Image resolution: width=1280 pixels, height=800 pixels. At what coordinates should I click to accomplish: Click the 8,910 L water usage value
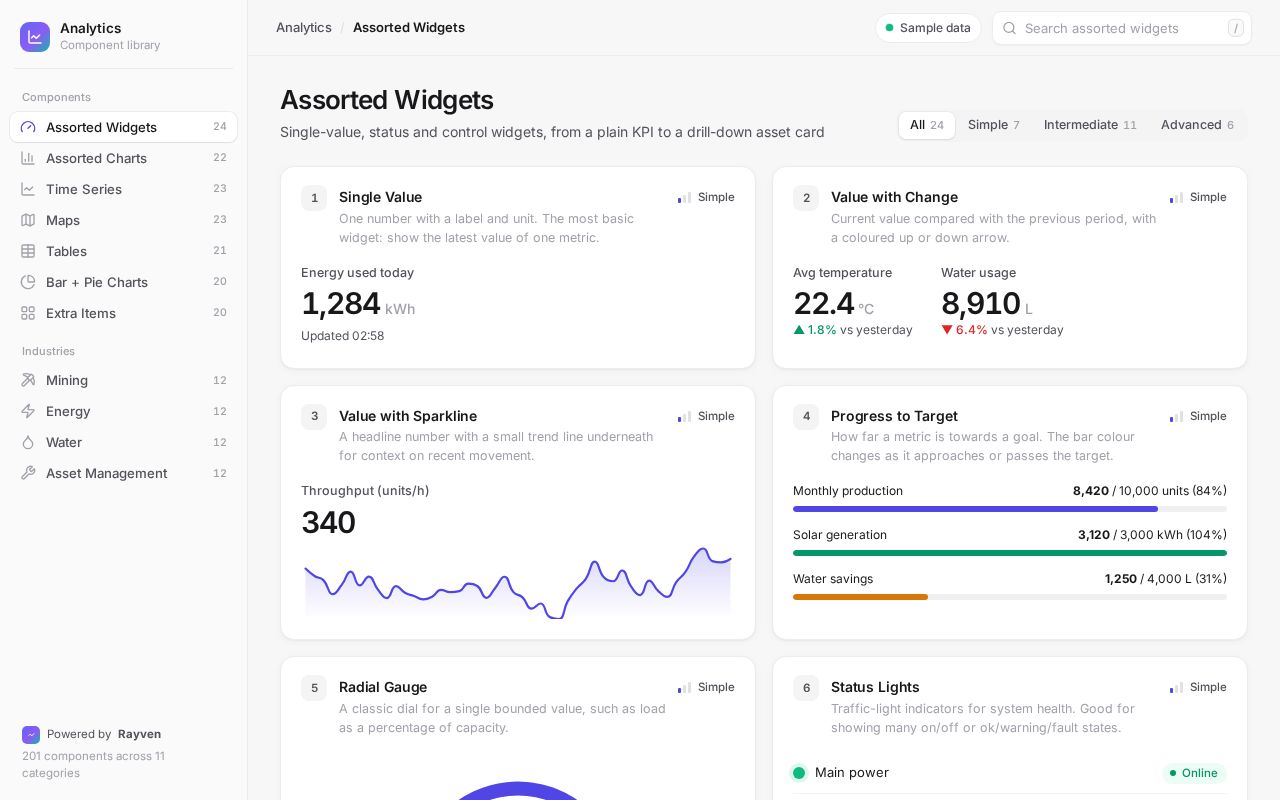pyautogui.click(x=987, y=304)
